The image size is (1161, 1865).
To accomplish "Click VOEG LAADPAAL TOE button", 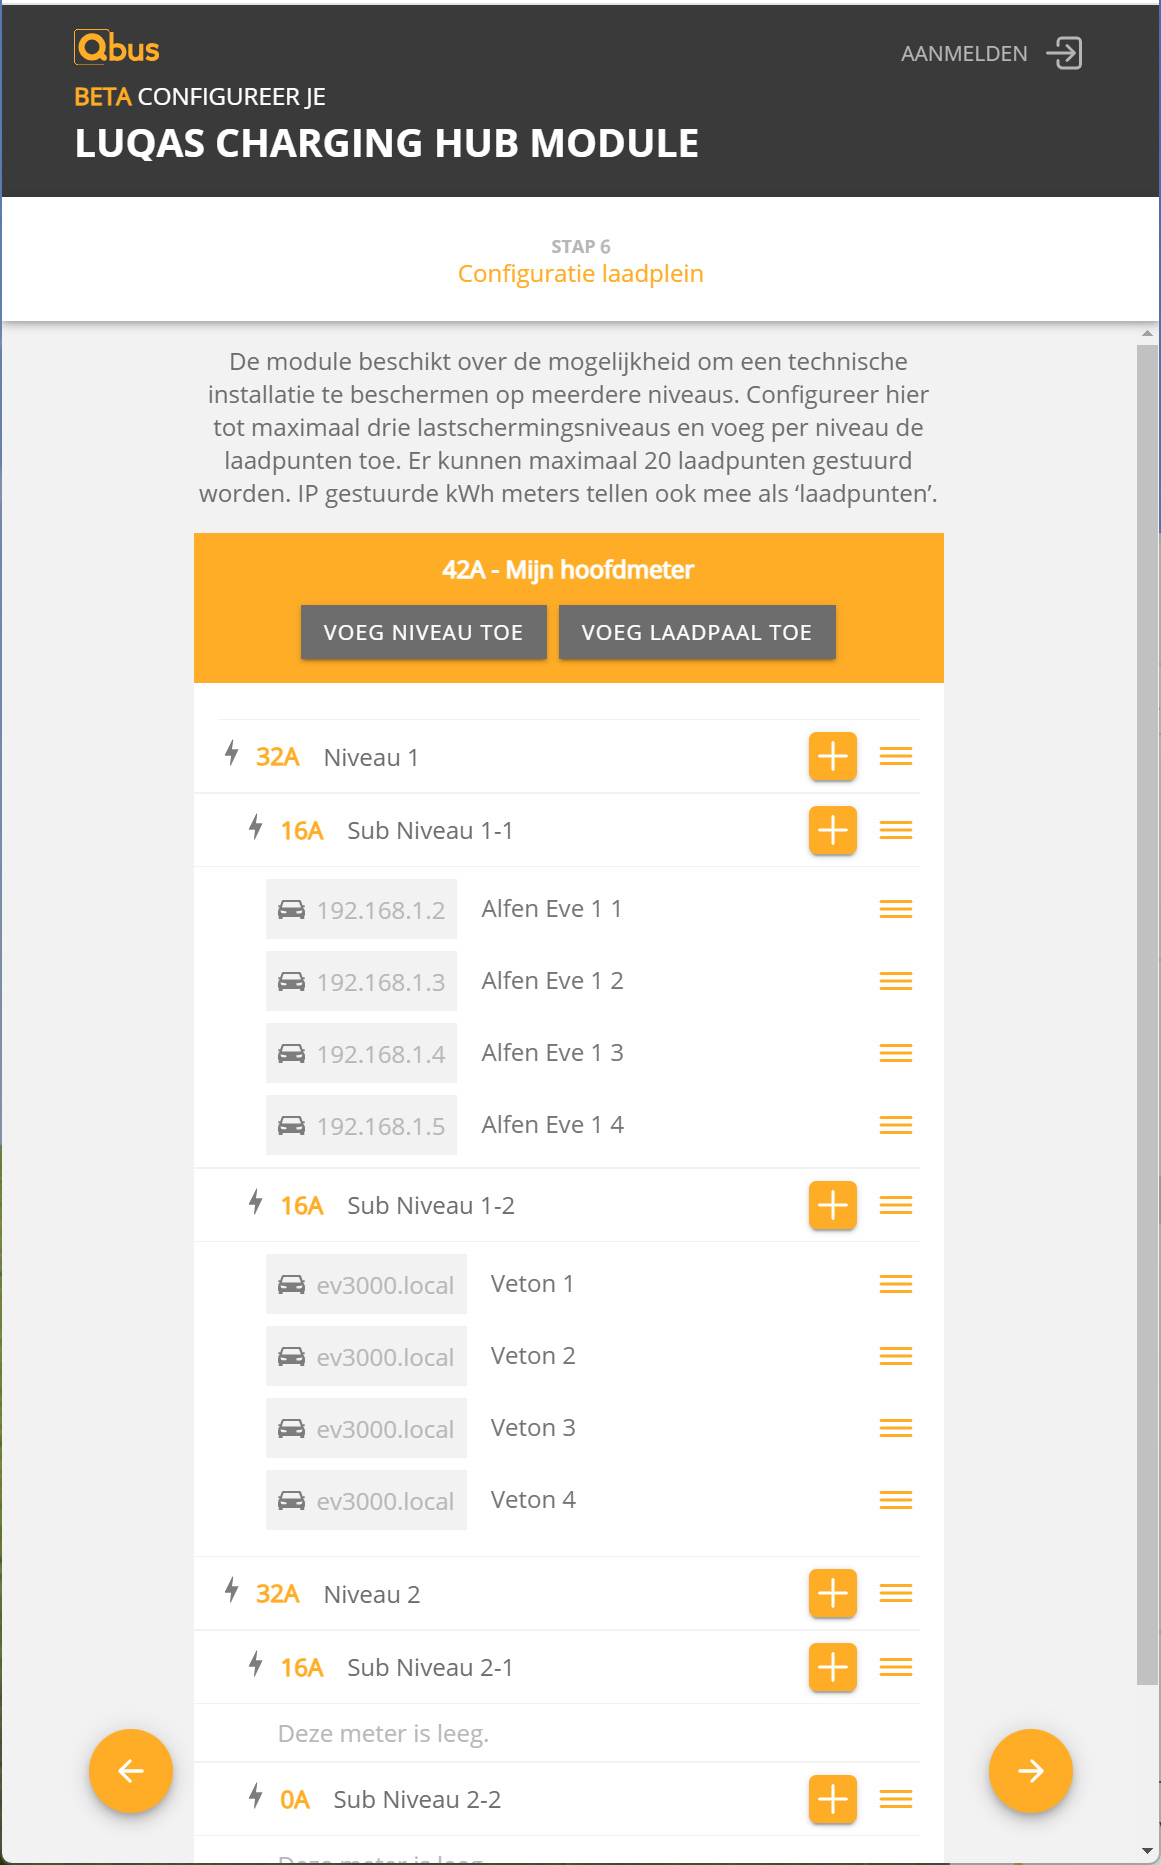I will point(697,632).
